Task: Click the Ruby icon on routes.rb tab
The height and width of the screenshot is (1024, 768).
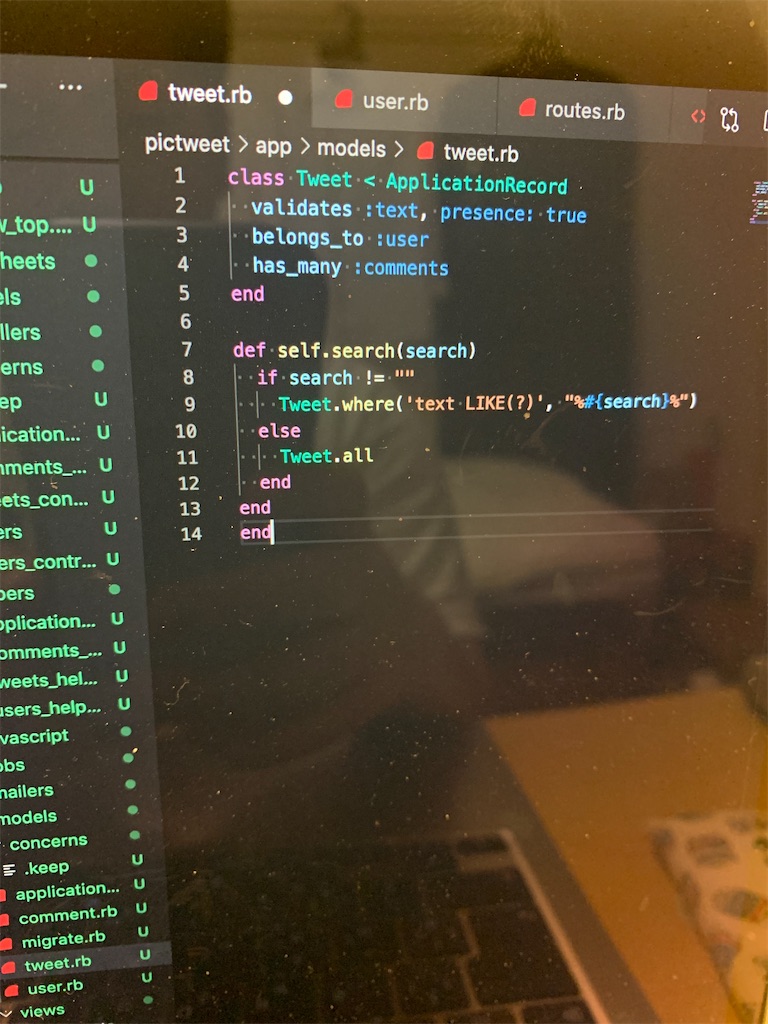Action: click(x=527, y=107)
